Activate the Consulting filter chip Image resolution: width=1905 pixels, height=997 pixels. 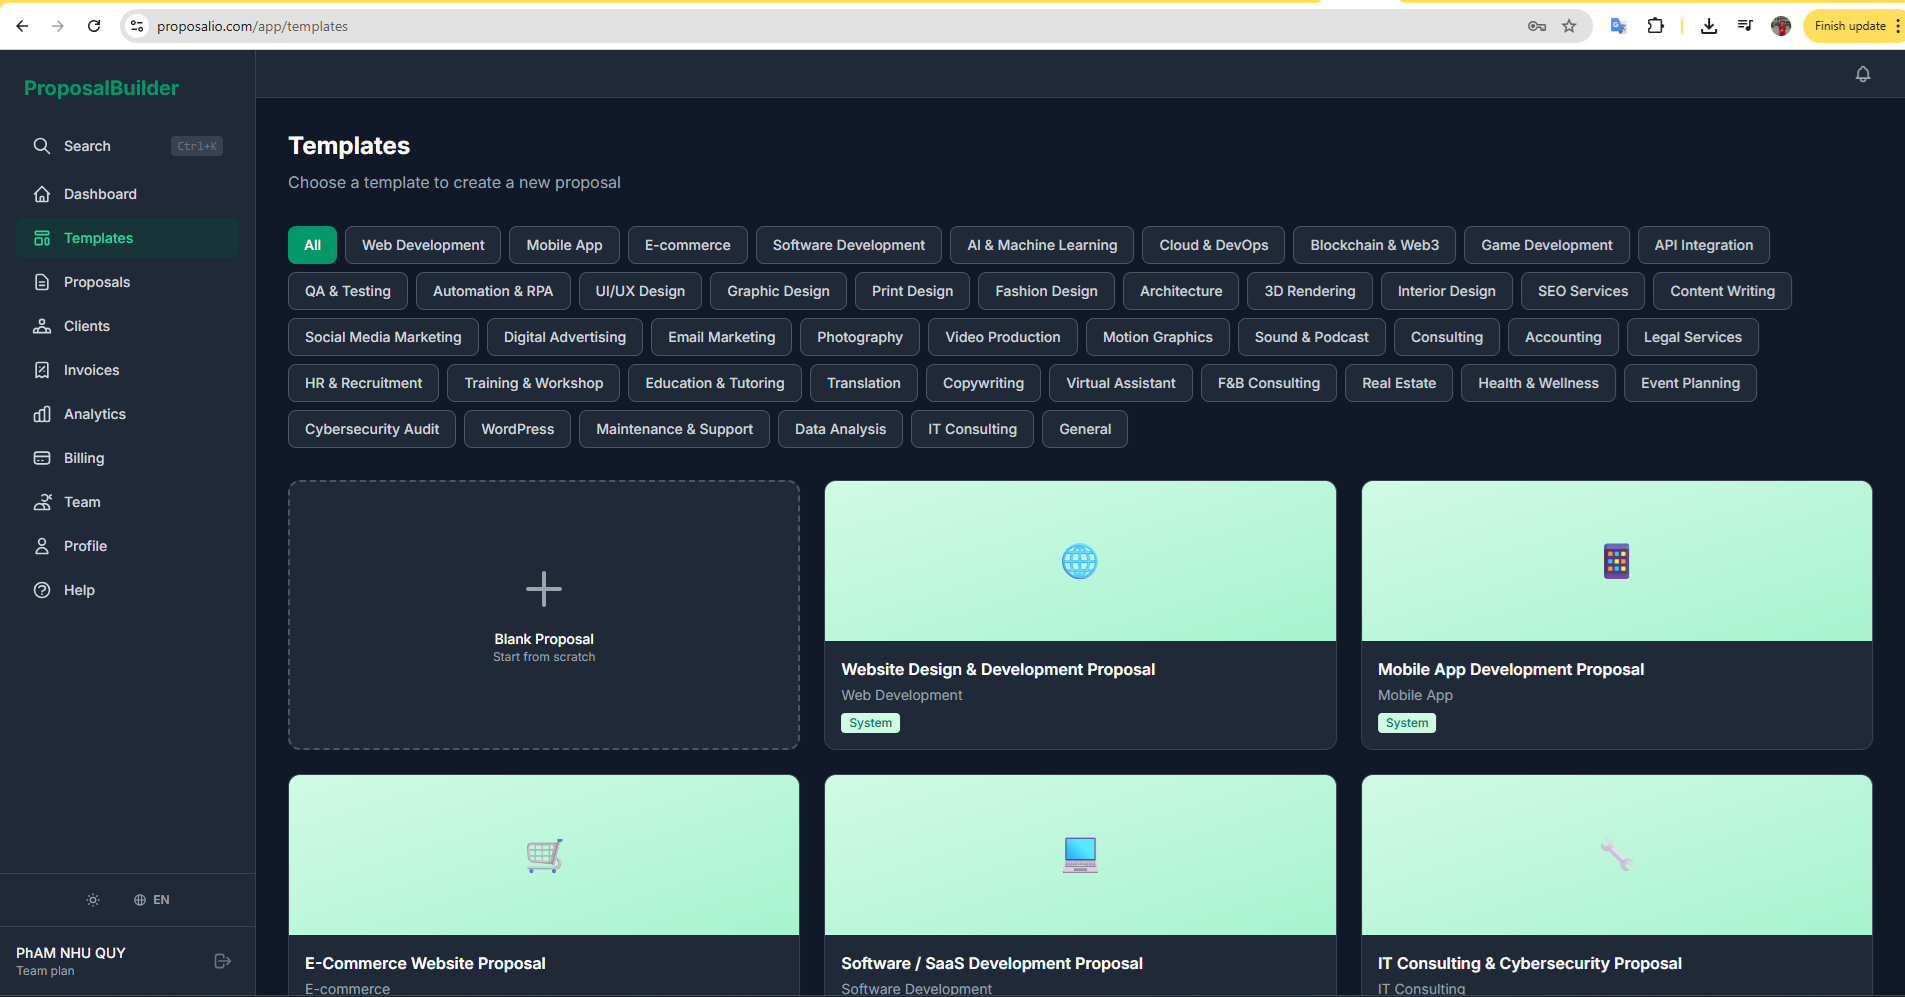point(1447,336)
